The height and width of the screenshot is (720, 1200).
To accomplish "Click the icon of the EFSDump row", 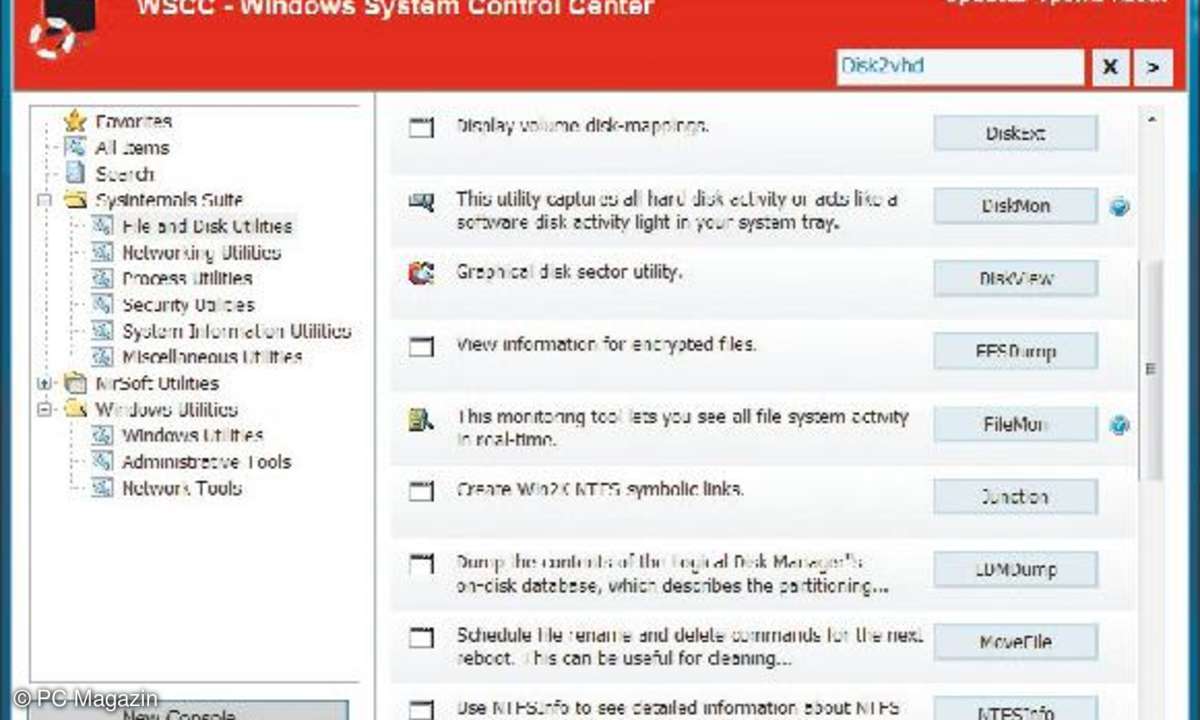I will [422, 346].
